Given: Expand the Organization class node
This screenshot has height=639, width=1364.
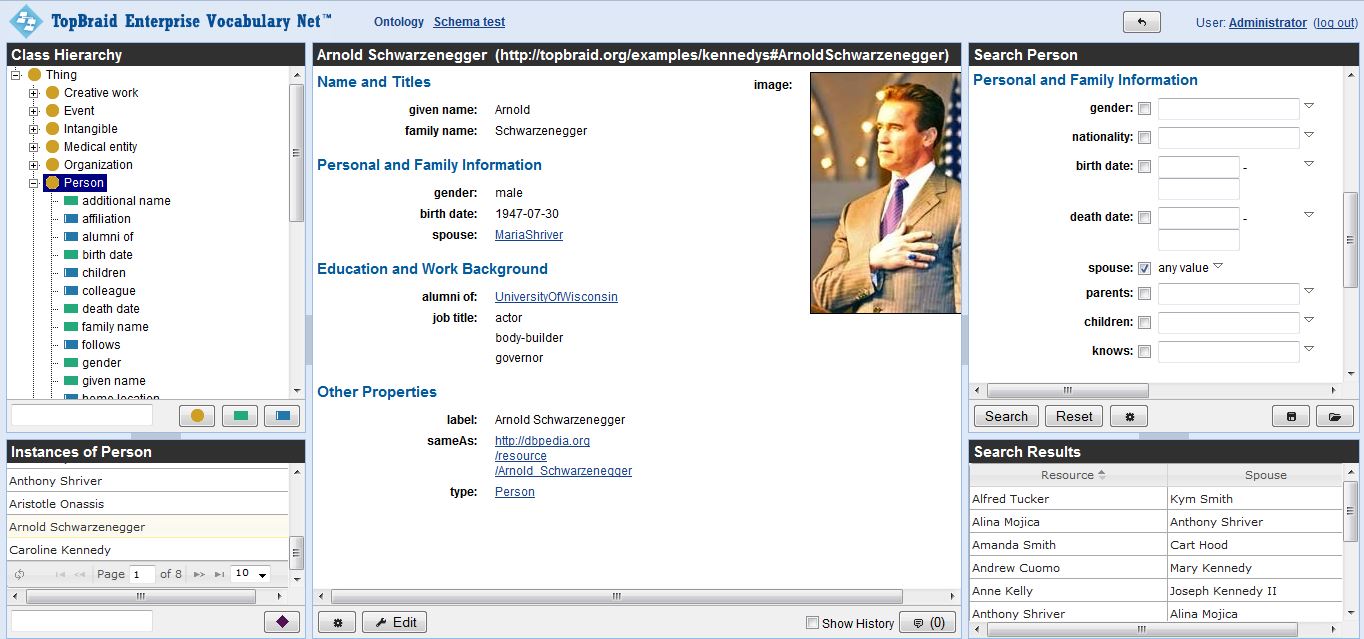Looking at the screenshot, I should [x=34, y=165].
